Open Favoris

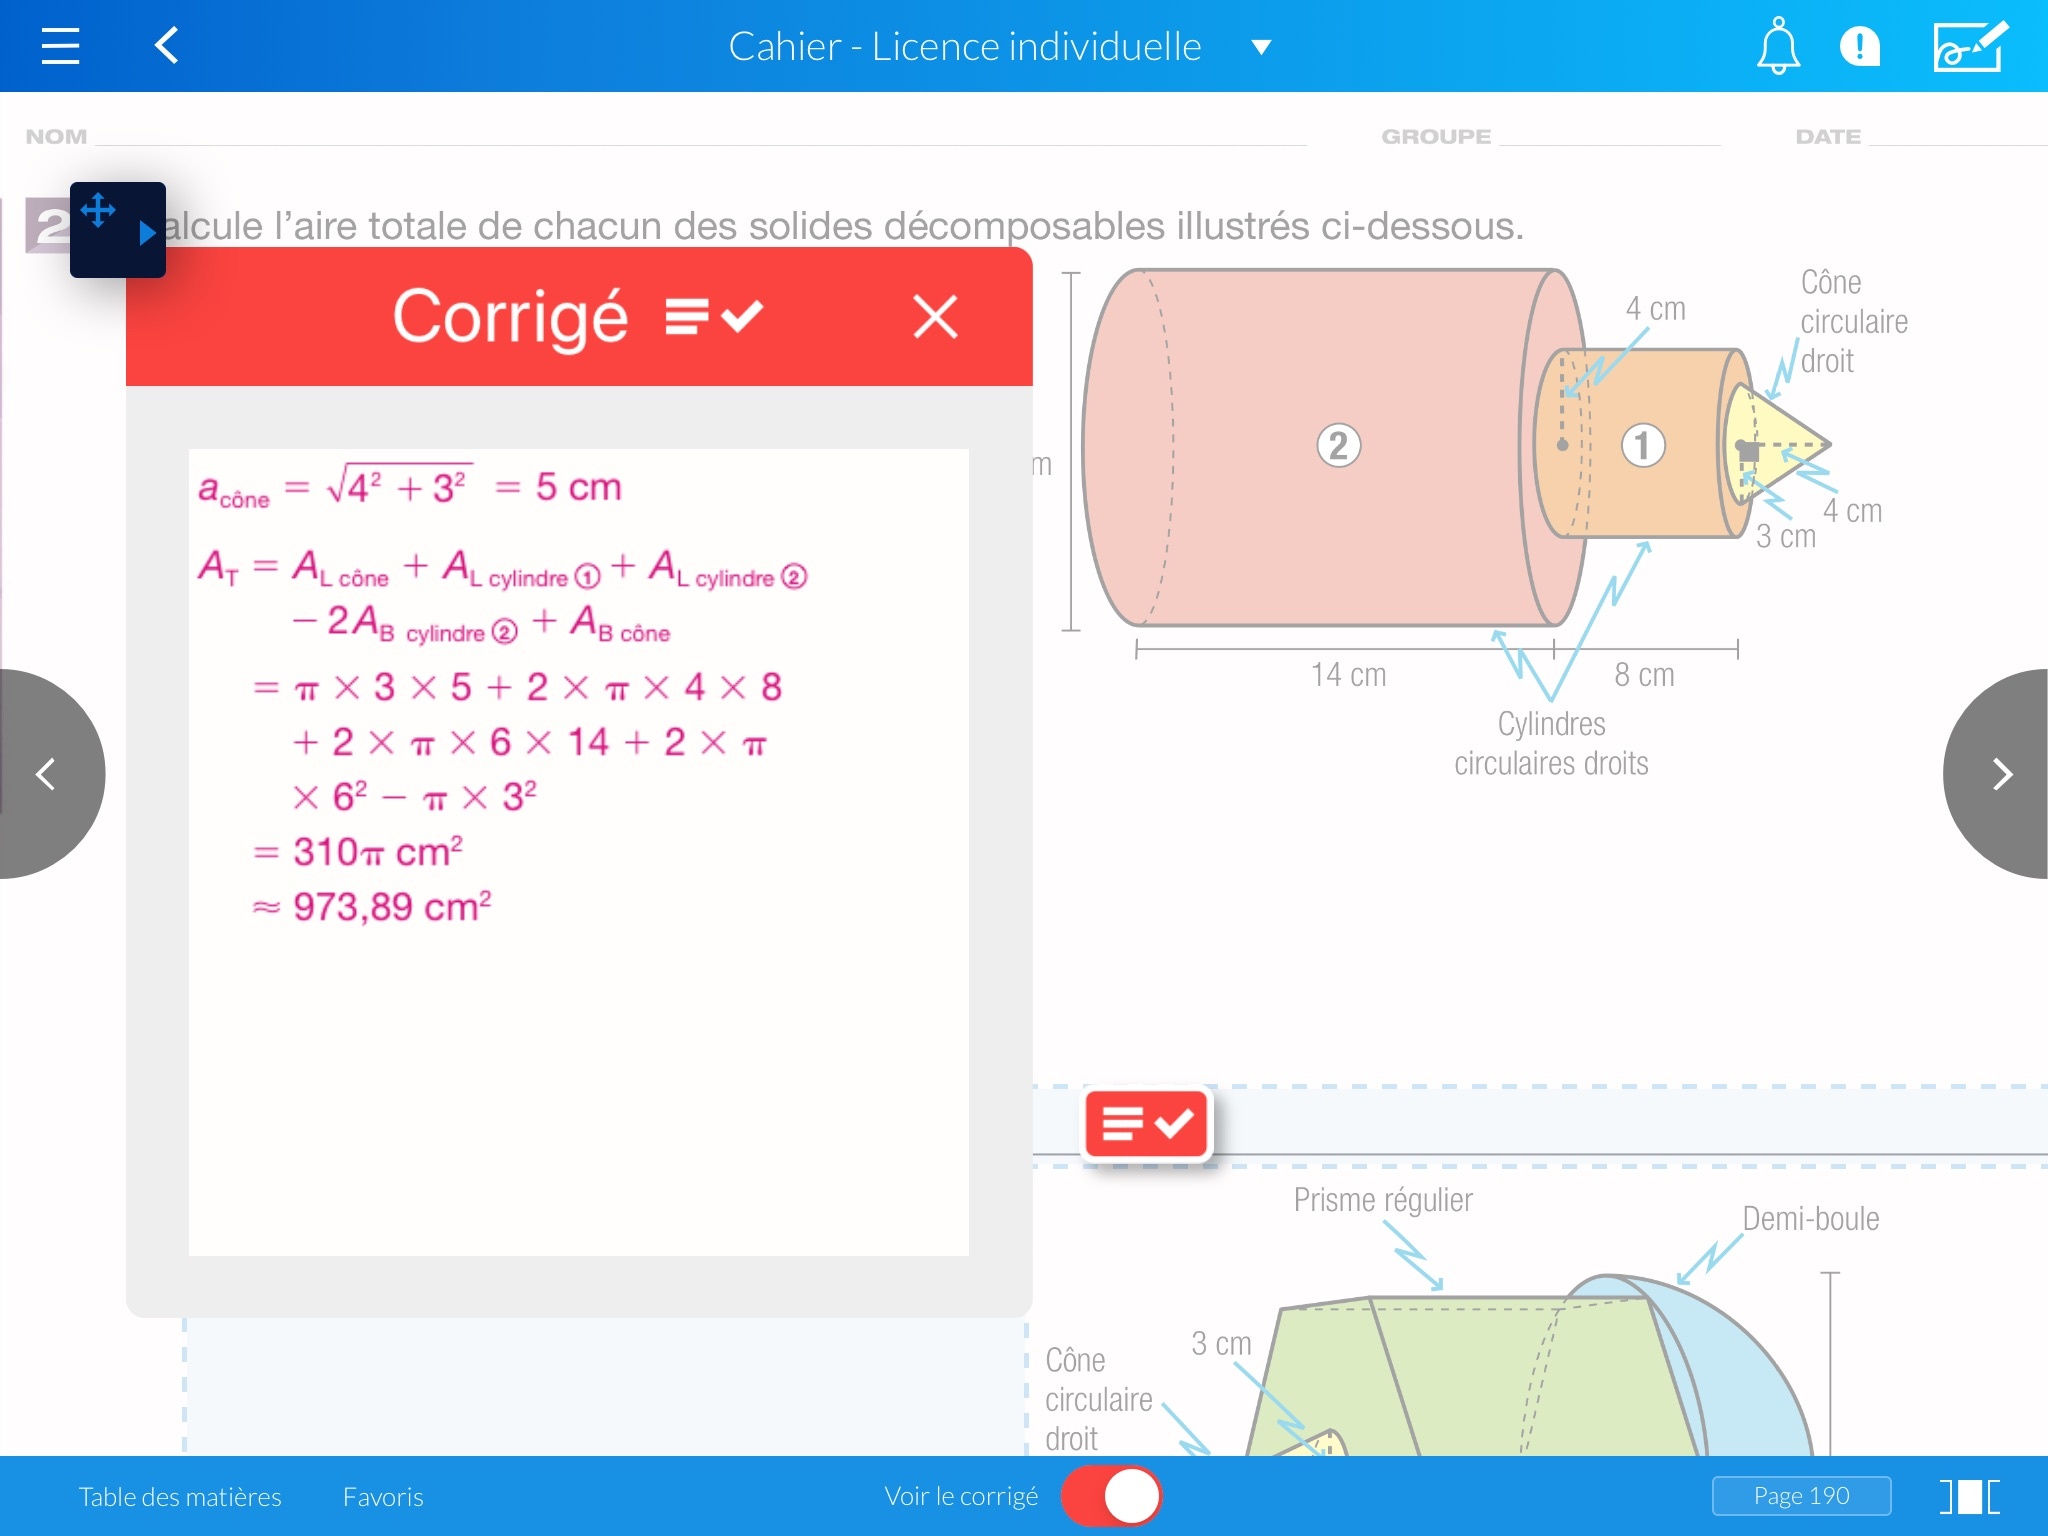[383, 1497]
